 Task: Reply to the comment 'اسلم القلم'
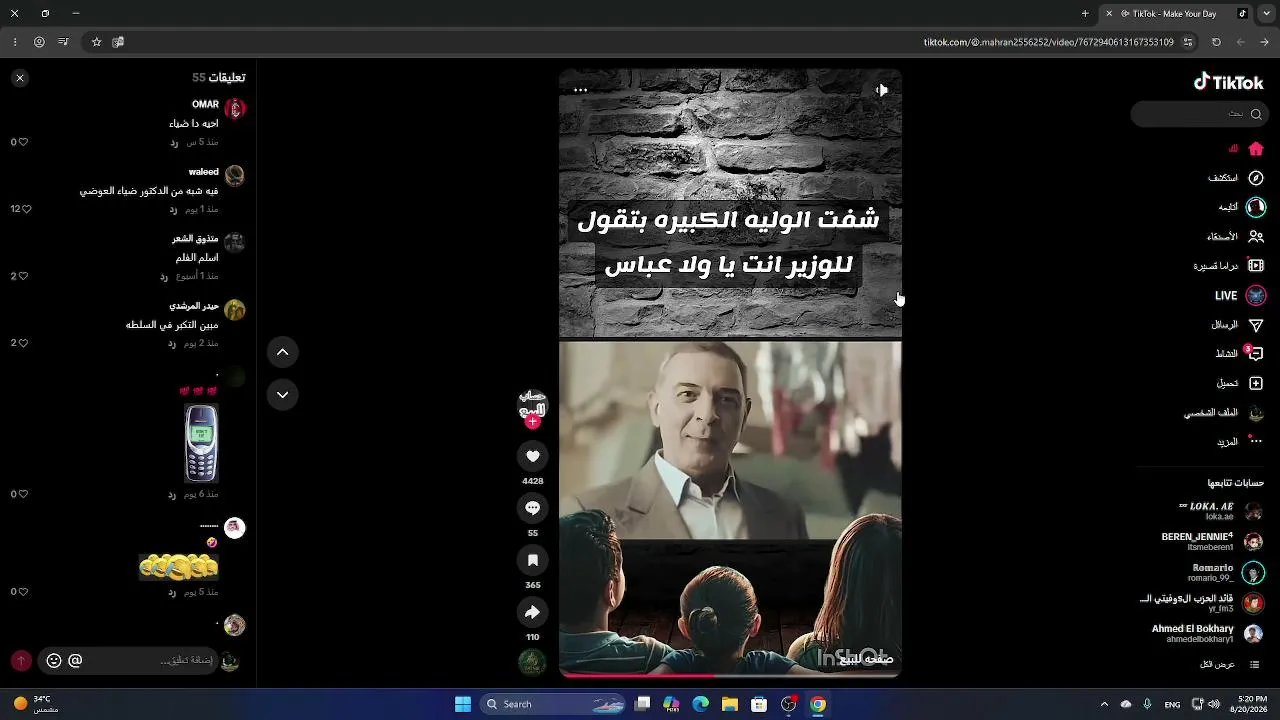click(164, 276)
